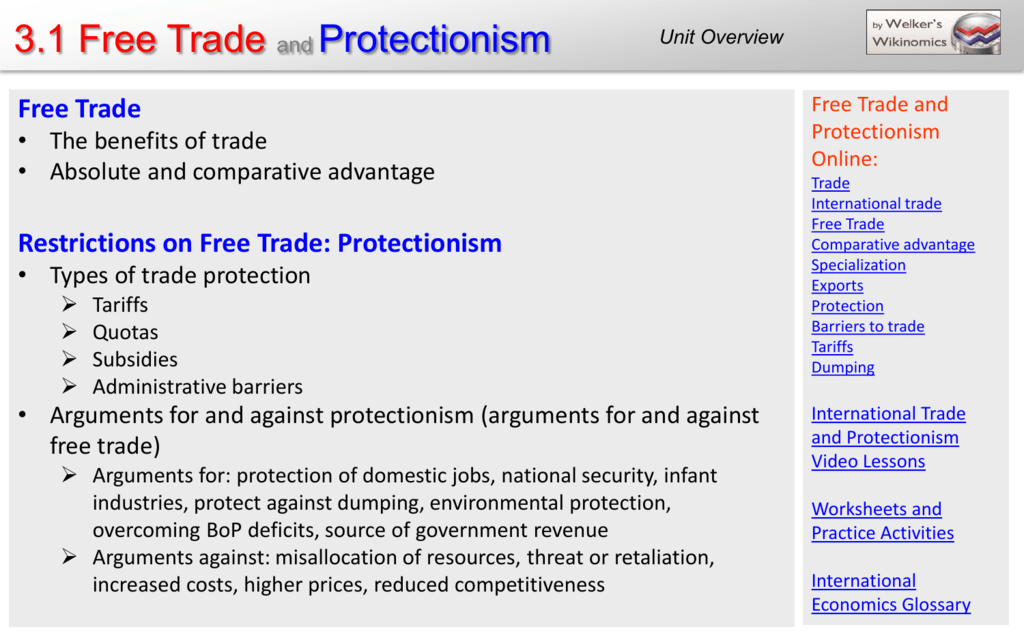Click the Restrictions on Free Trade heading
Screen dimensions: 1024x640
(260, 243)
